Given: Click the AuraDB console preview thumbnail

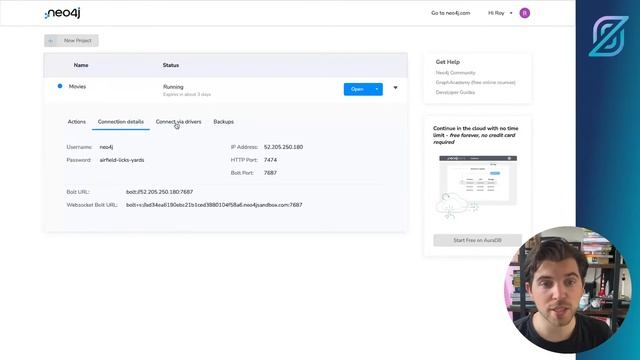Looking at the screenshot, I should [x=478, y=187].
